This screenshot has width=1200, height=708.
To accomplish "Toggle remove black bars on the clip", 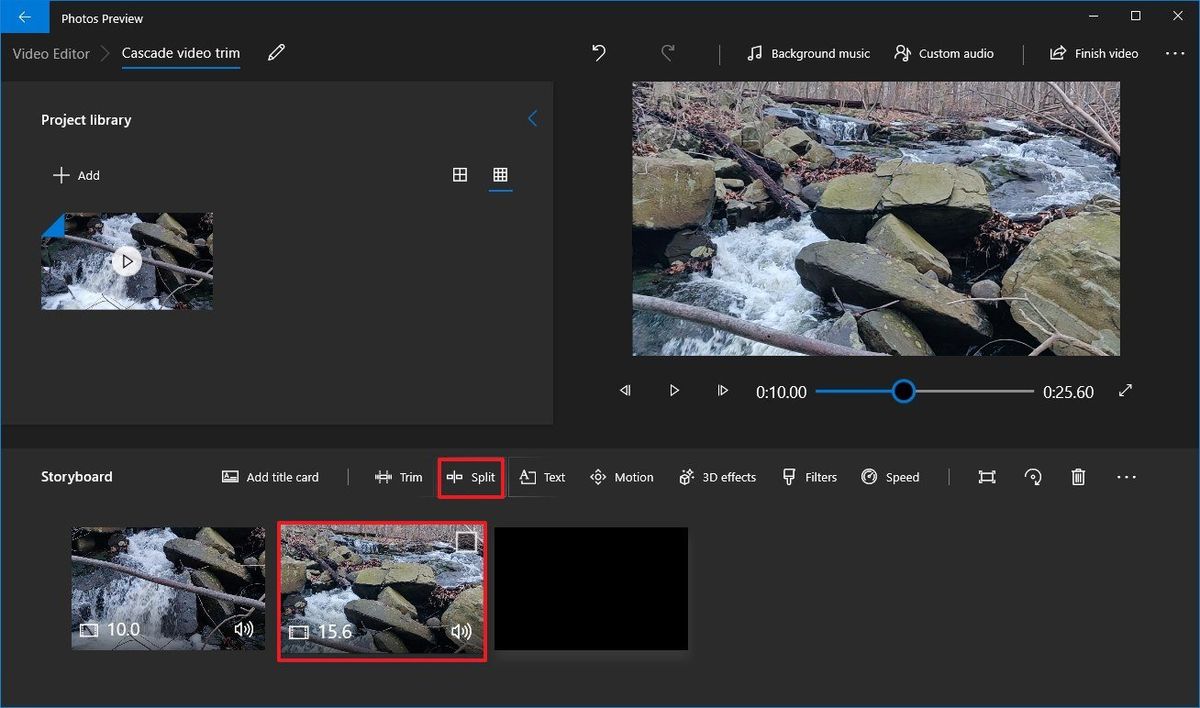I will (x=986, y=477).
